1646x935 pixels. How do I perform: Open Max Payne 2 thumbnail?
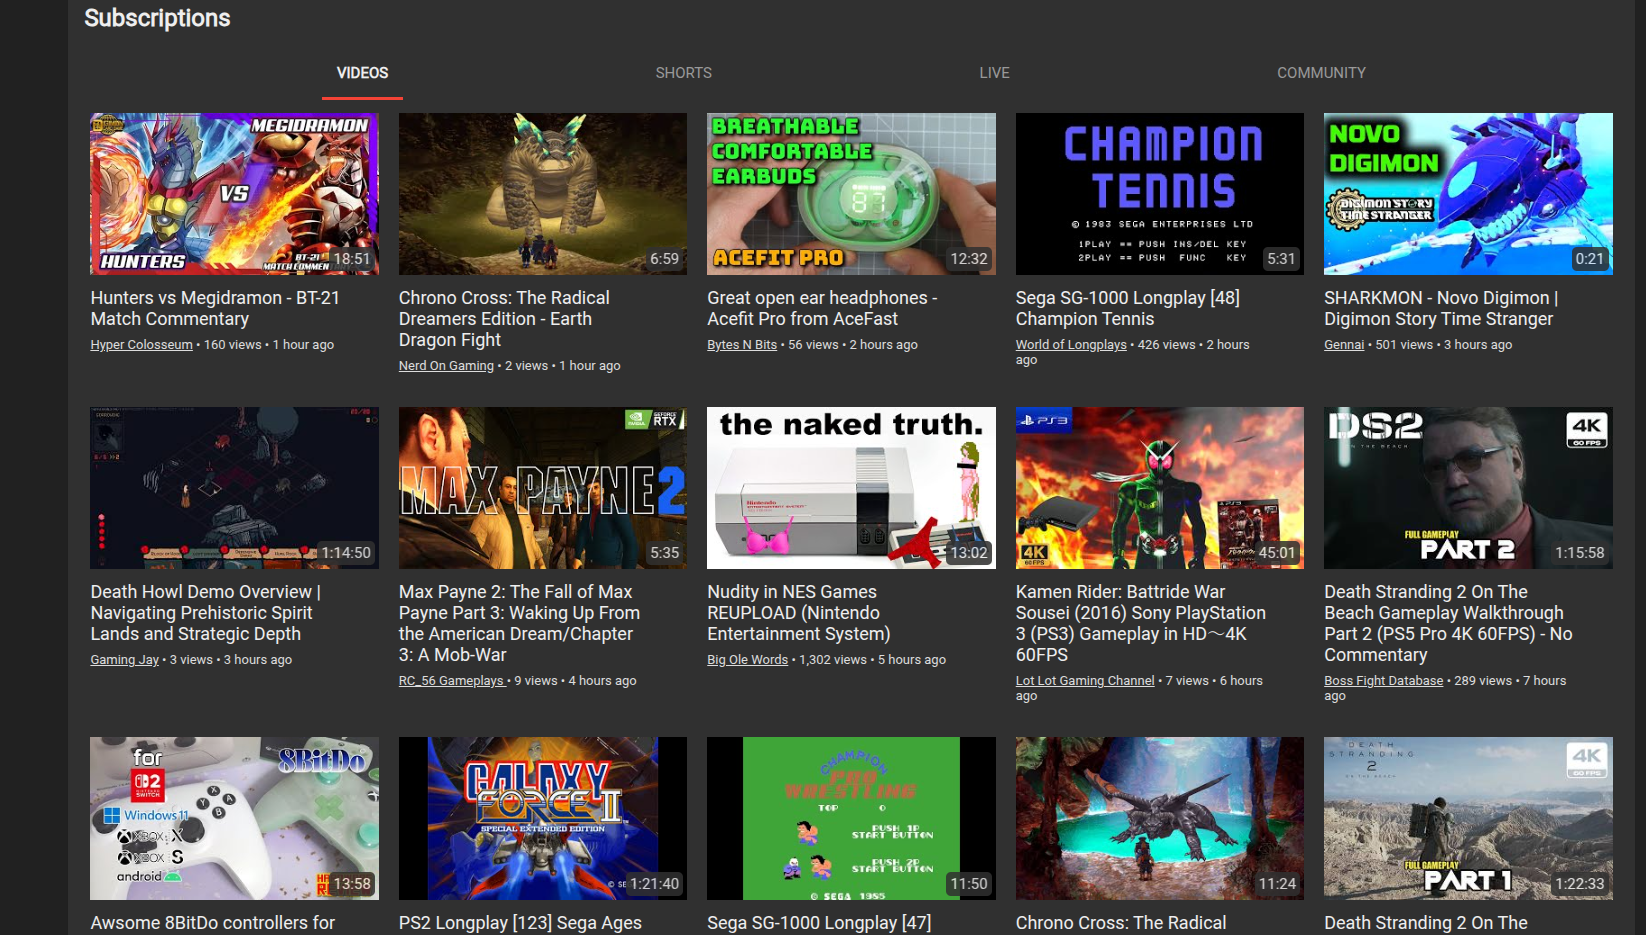click(543, 488)
